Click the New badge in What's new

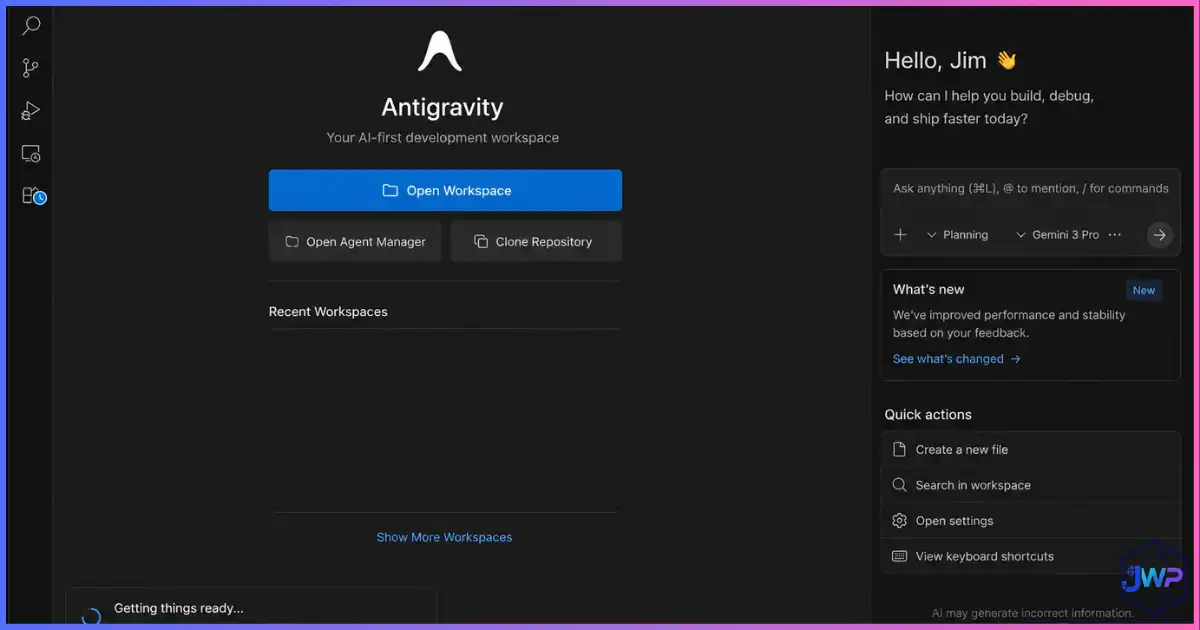pos(1144,291)
